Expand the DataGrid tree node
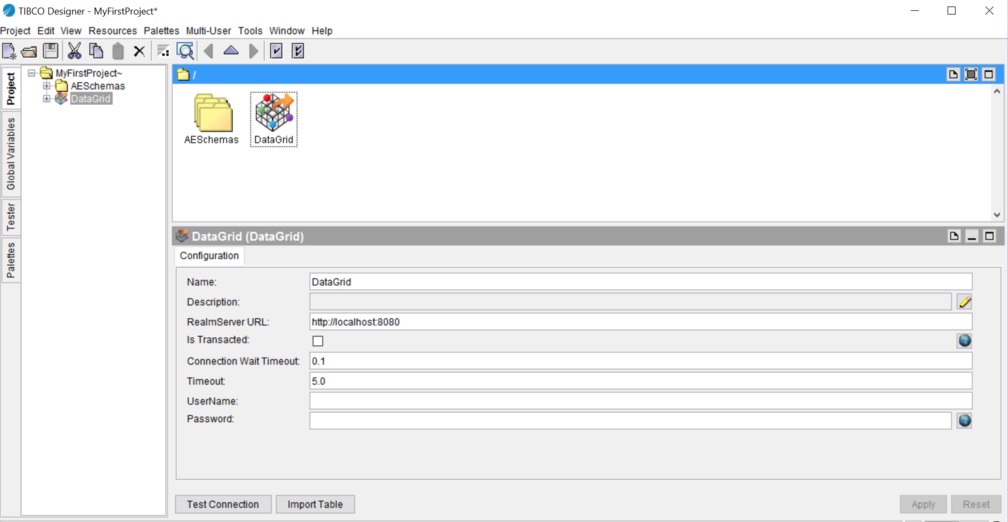Image resolution: width=1008 pixels, height=522 pixels. [47, 99]
